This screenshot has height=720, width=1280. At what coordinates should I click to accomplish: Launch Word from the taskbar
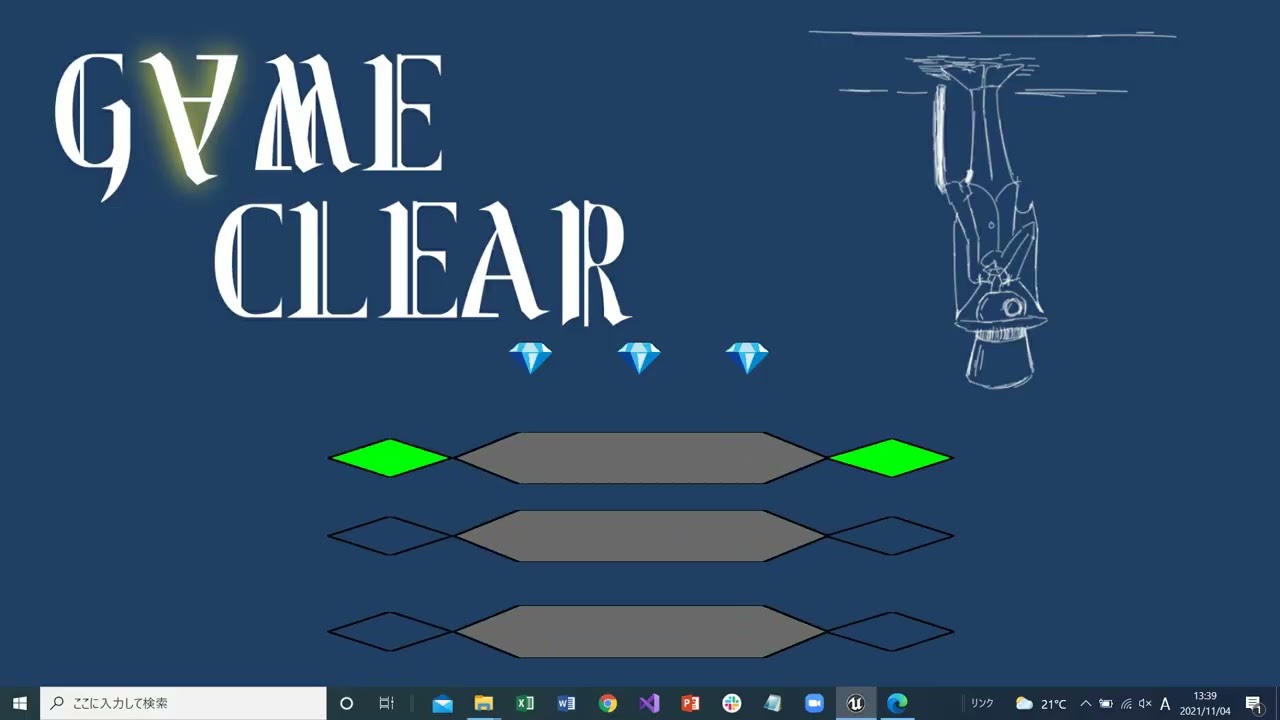566,703
